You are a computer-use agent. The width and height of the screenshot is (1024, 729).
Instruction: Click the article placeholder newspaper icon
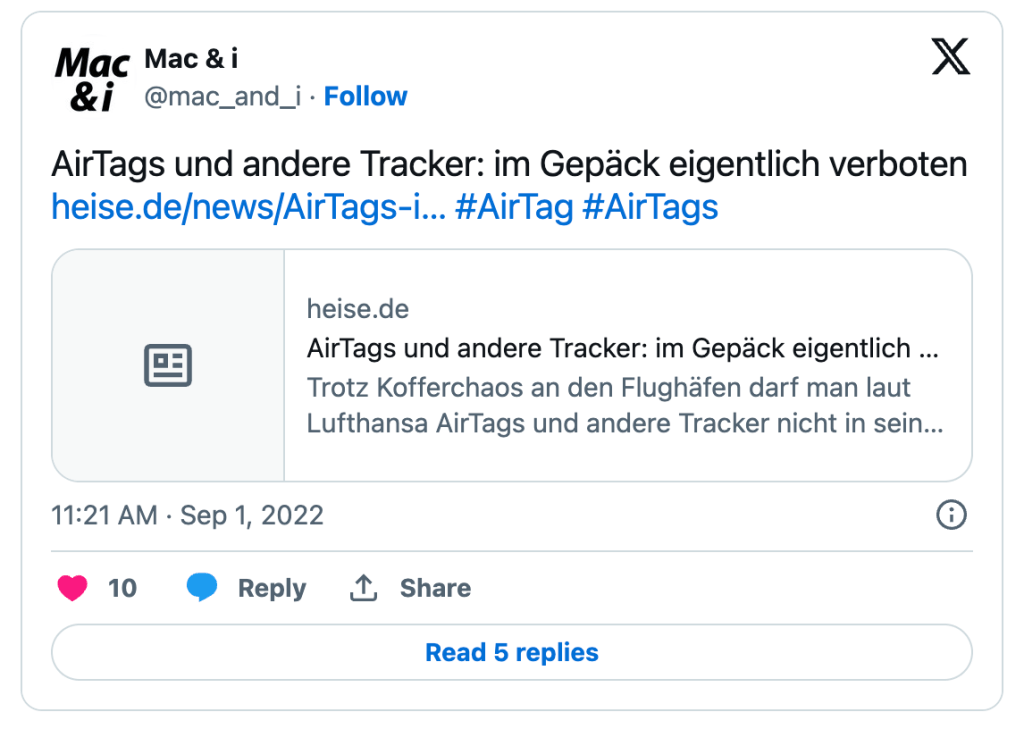click(168, 365)
